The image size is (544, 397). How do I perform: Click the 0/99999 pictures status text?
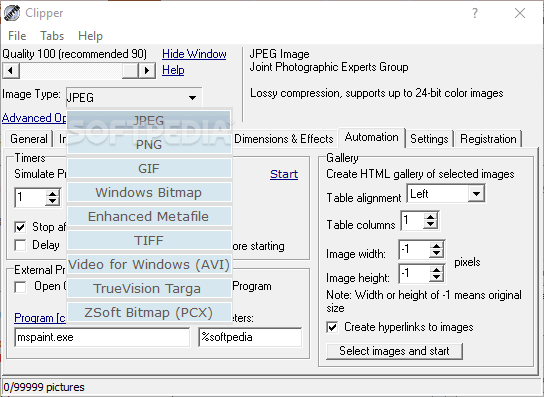click(44, 387)
